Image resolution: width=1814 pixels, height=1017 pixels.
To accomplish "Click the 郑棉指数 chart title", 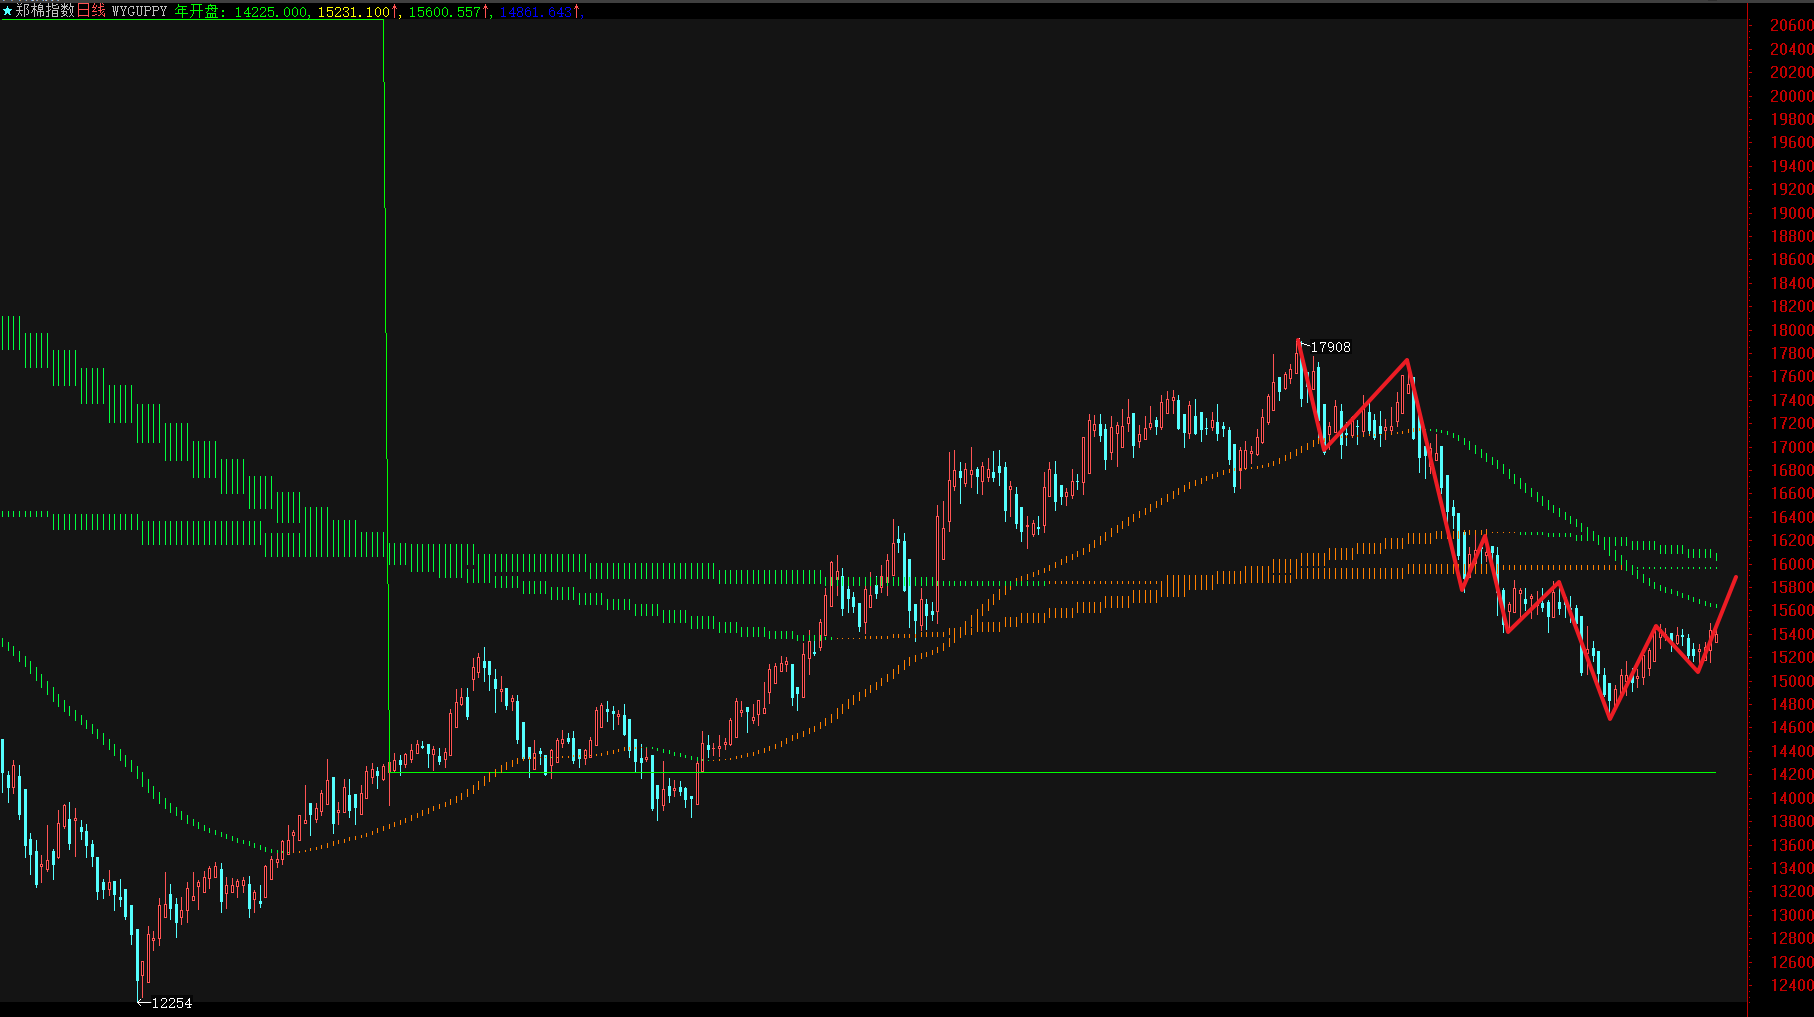I will (46, 11).
